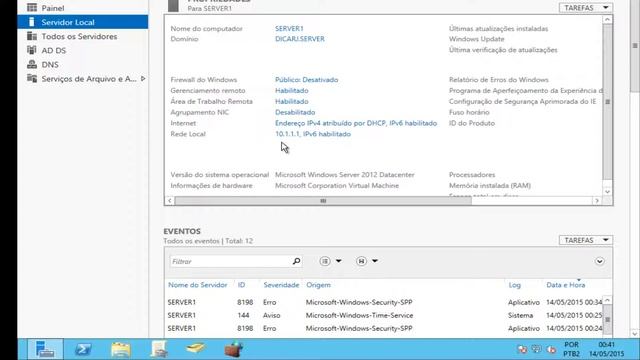Click the 10.1.1.1 Rede Local link

[313, 134]
